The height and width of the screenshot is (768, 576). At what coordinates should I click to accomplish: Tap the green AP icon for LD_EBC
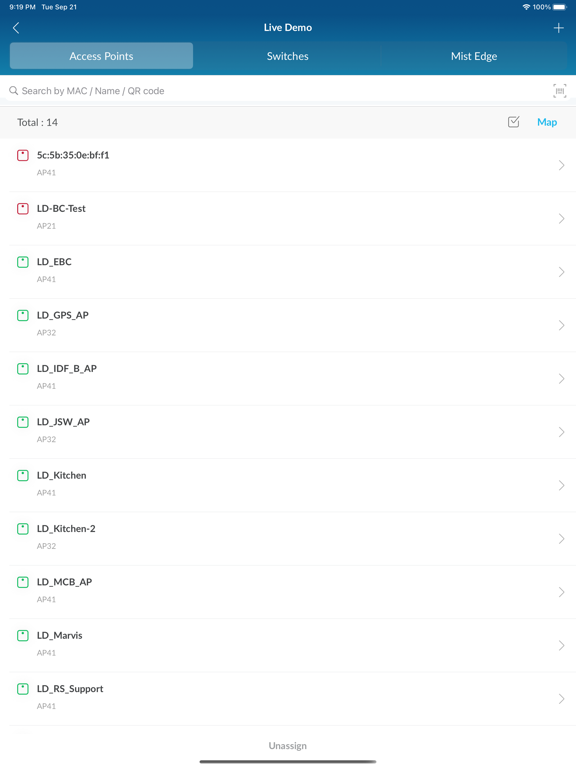[23, 262]
